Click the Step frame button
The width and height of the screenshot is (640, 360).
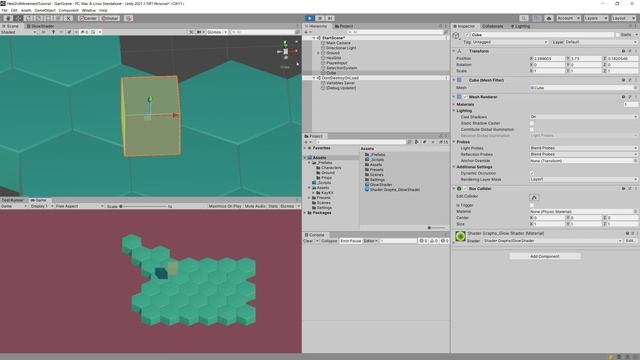[330, 18]
